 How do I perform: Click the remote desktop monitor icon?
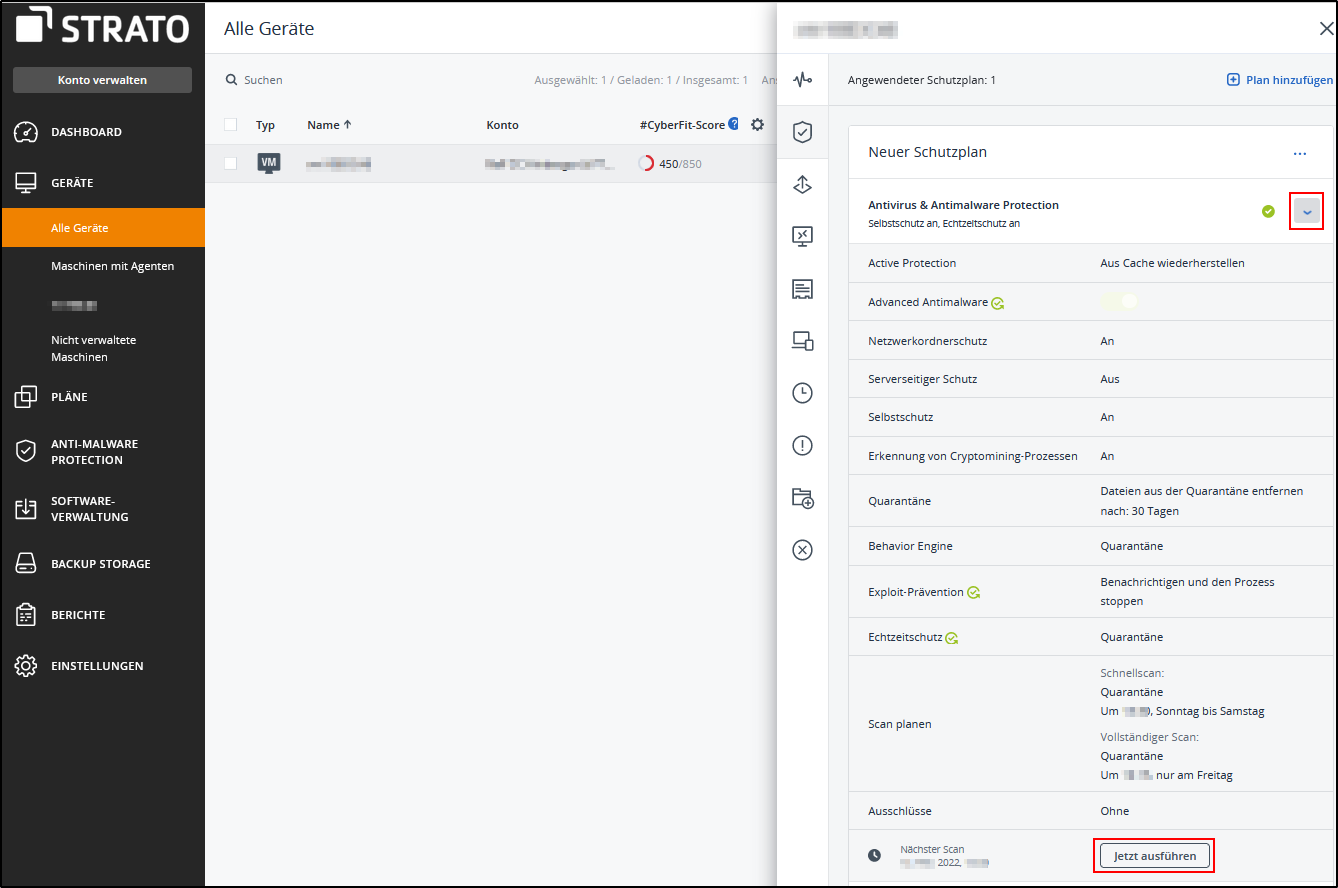(802, 236)
